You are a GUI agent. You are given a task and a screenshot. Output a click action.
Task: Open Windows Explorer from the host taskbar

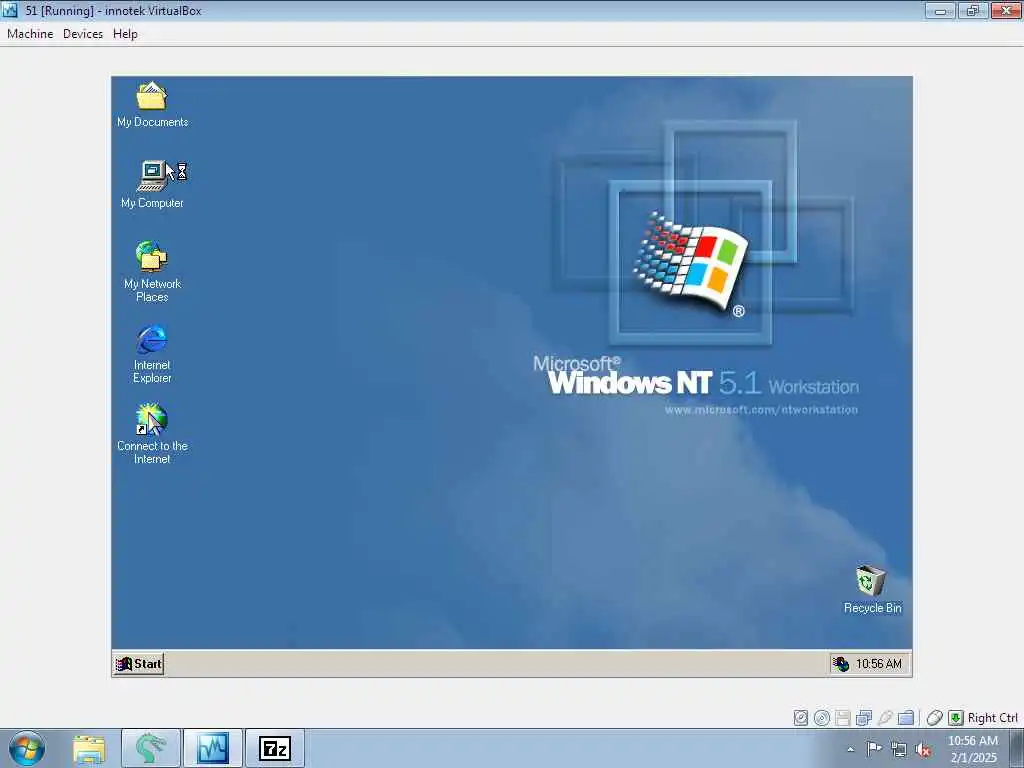pos(89,748)
